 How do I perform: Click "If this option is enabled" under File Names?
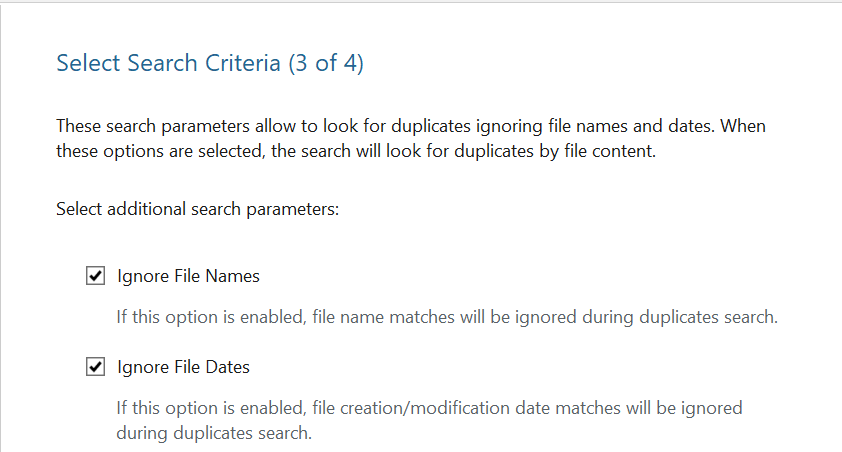(199, 318)
